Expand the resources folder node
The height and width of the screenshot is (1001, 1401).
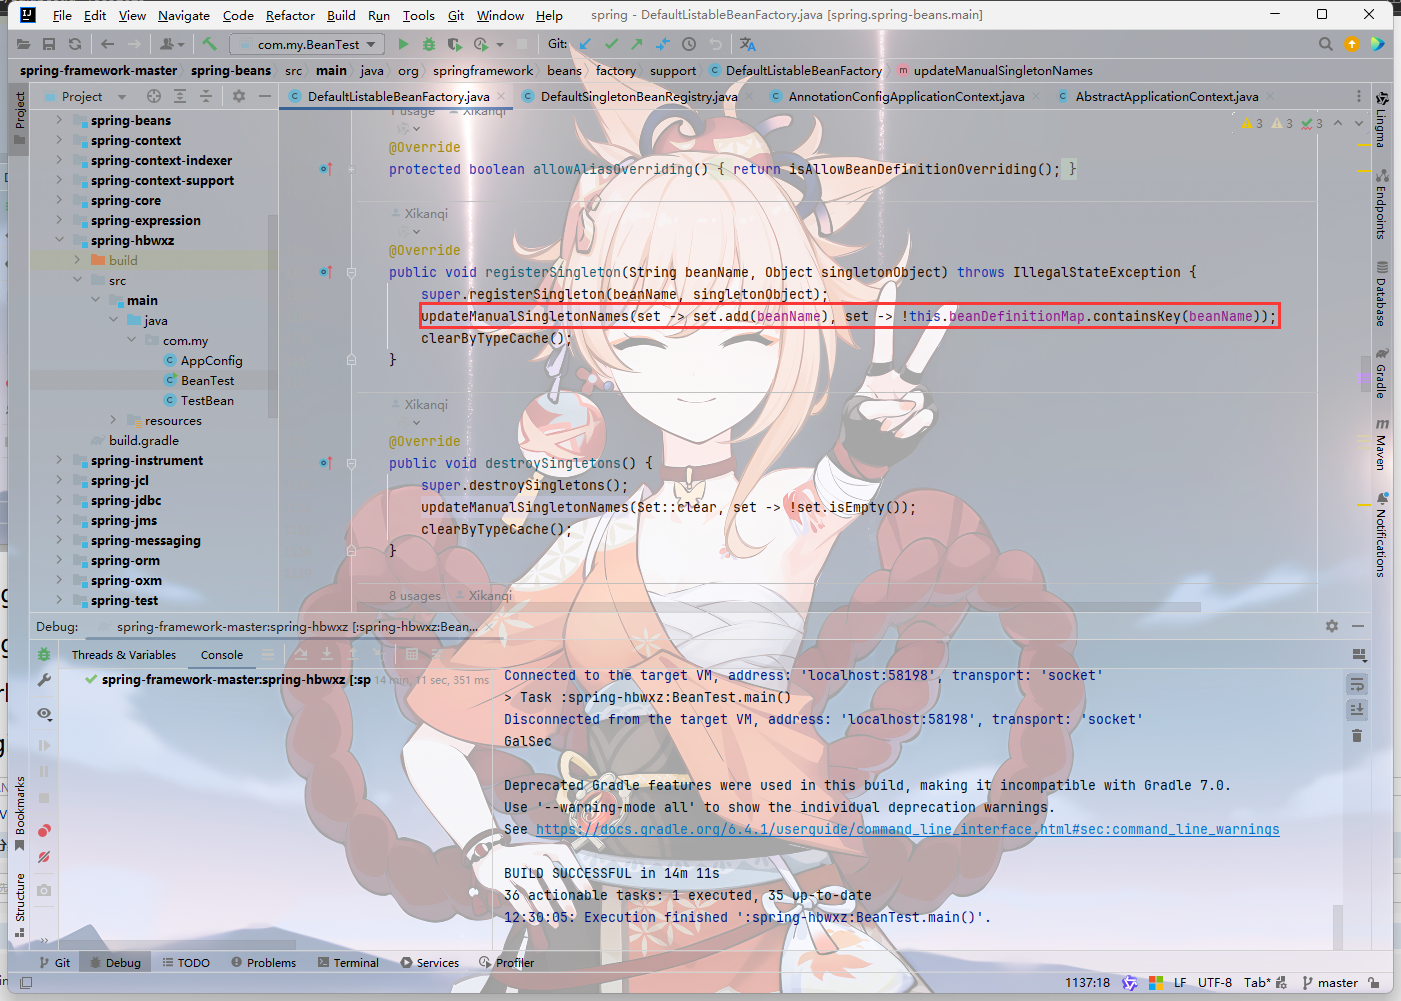(113, 420)
